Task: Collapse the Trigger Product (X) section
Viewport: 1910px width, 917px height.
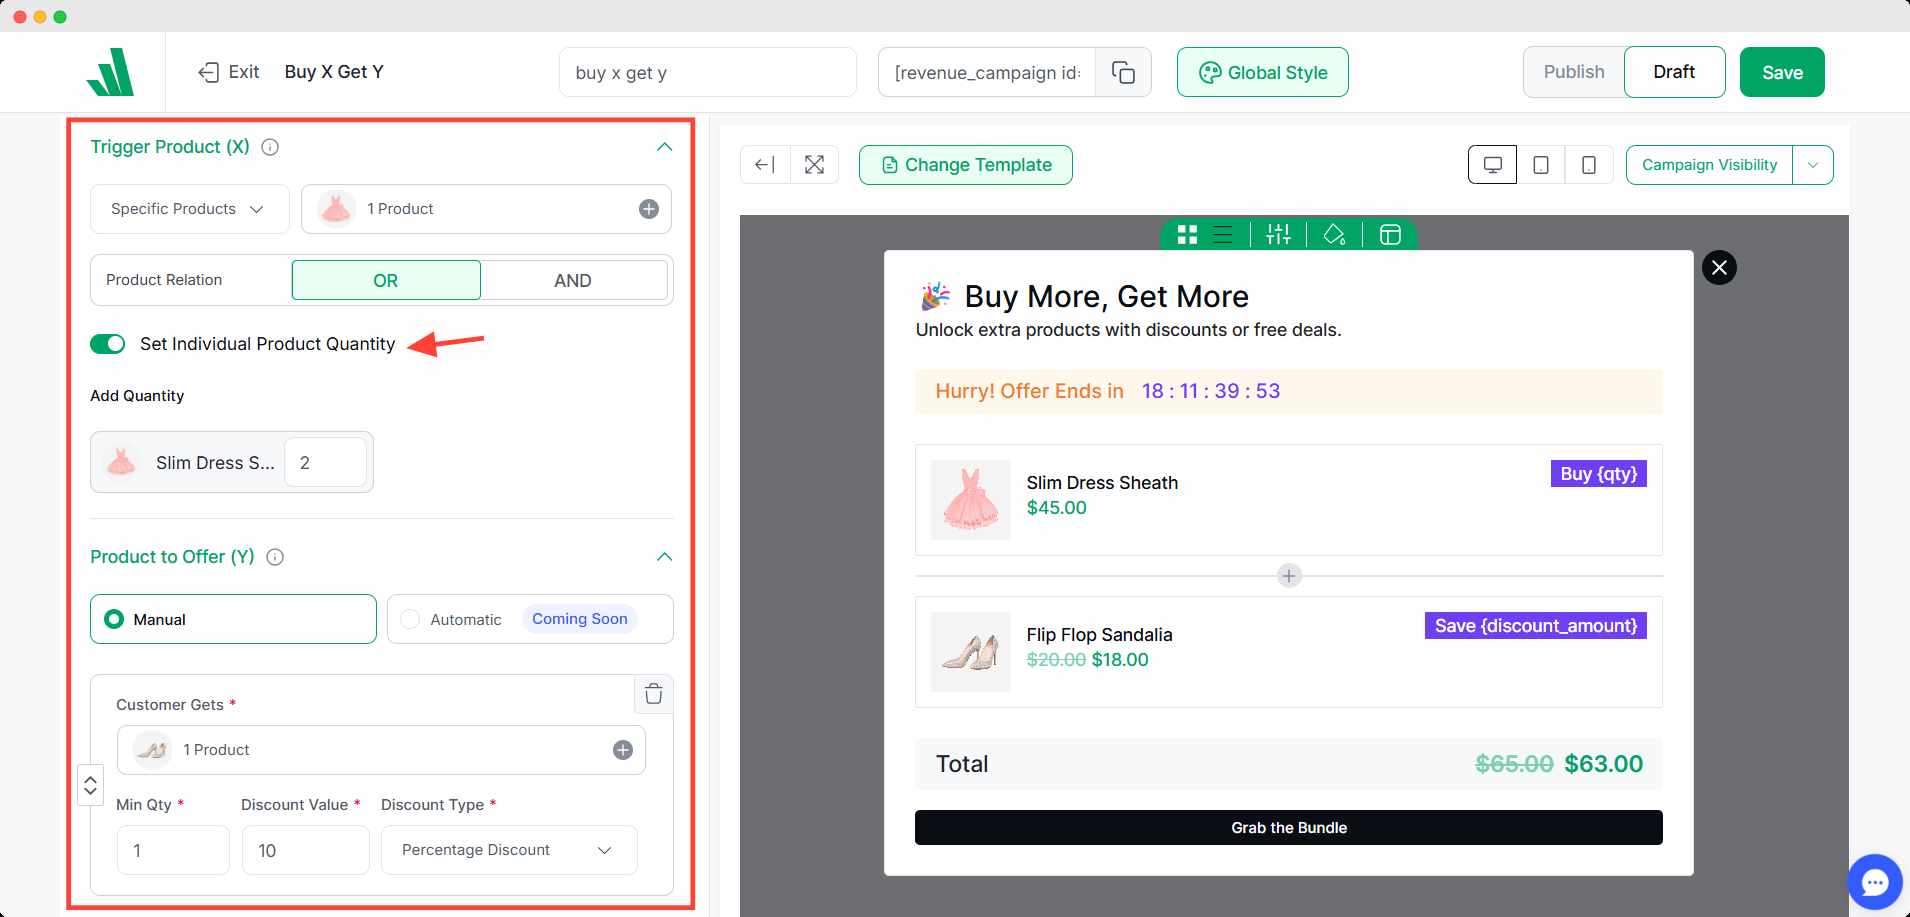Action: click(x=664, y=147)
